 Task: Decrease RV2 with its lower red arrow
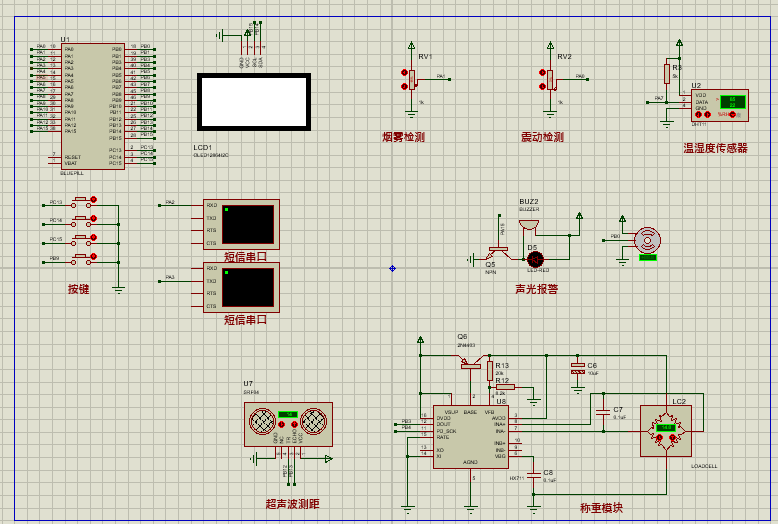click(542, 86)
